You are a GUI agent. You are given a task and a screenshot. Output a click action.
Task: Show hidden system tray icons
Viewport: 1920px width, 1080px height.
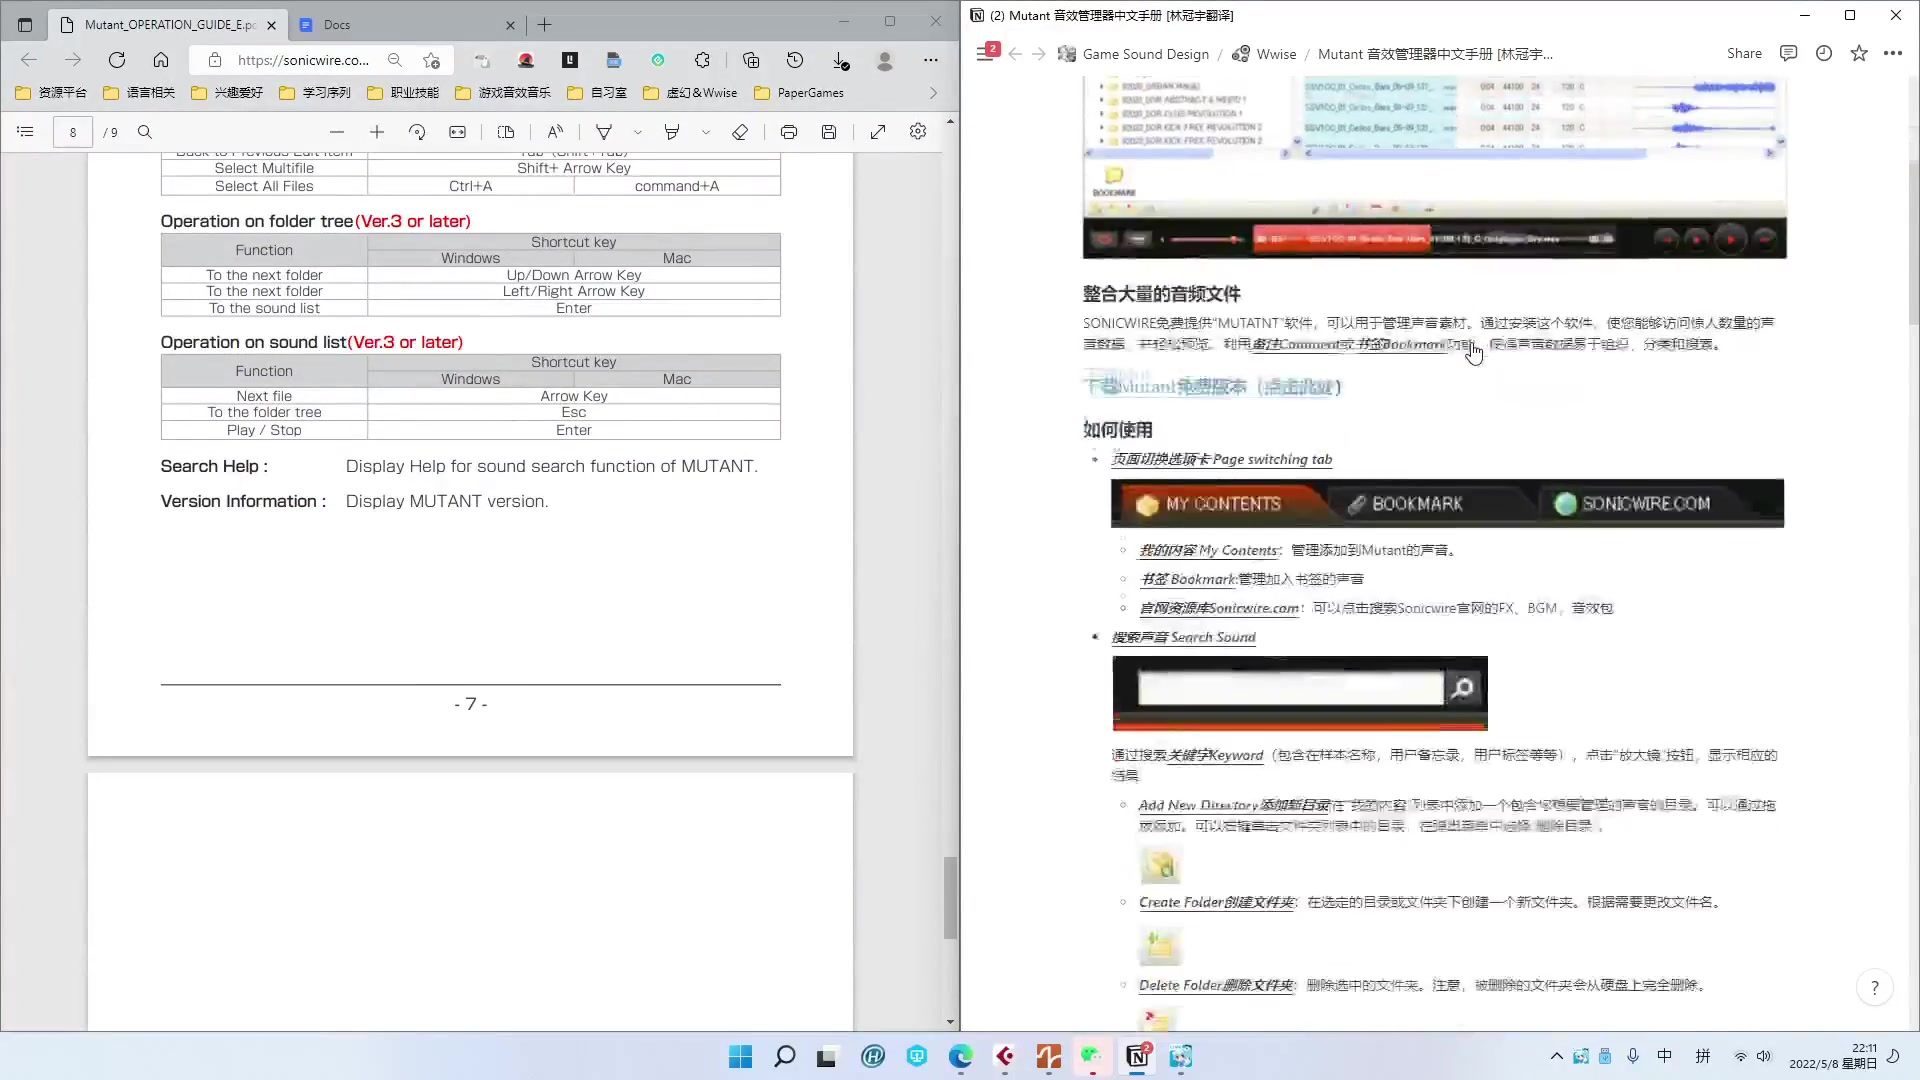[x=1557, y=1056]
